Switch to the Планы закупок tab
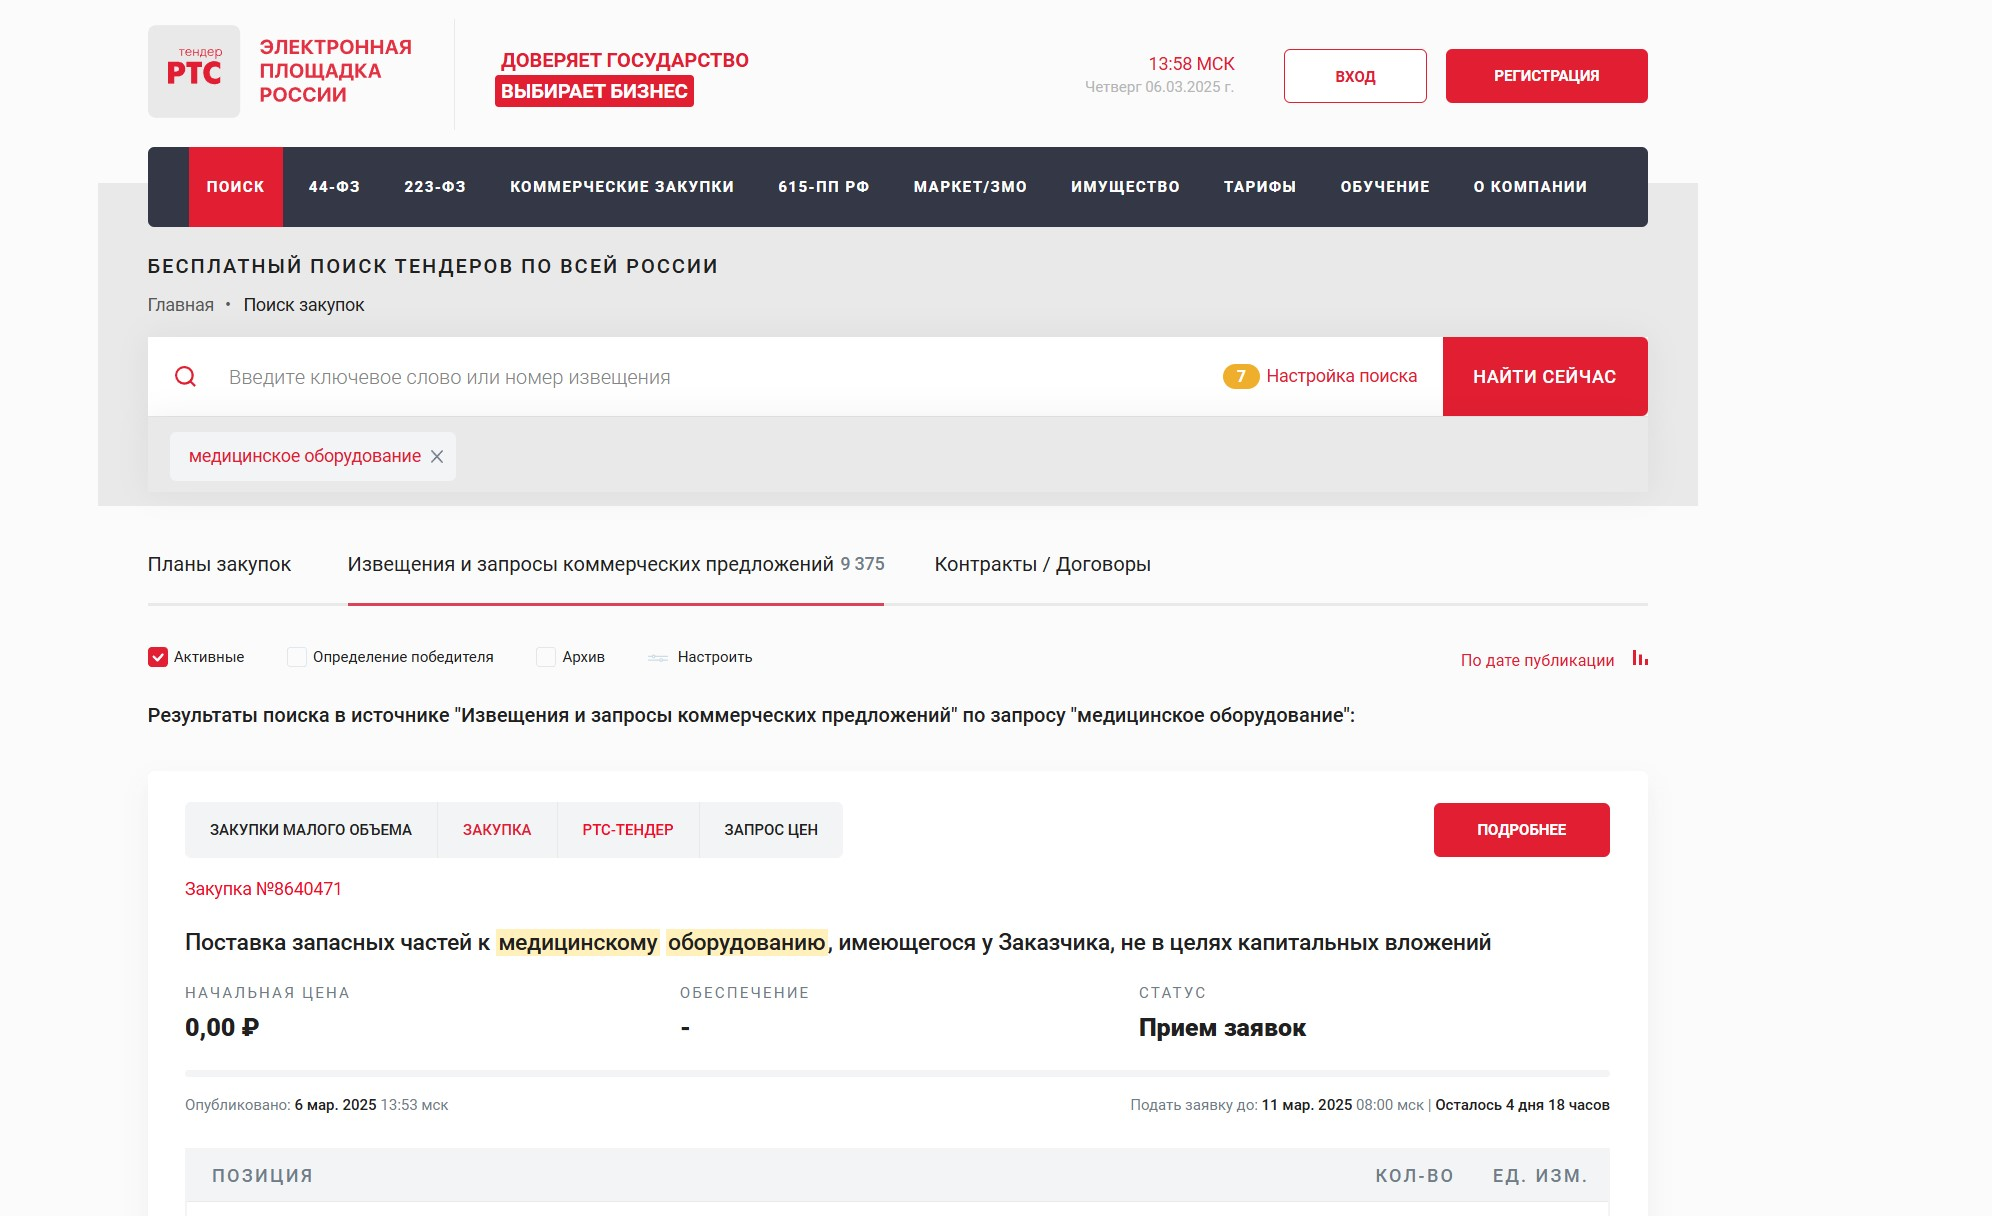 point(219,564)
